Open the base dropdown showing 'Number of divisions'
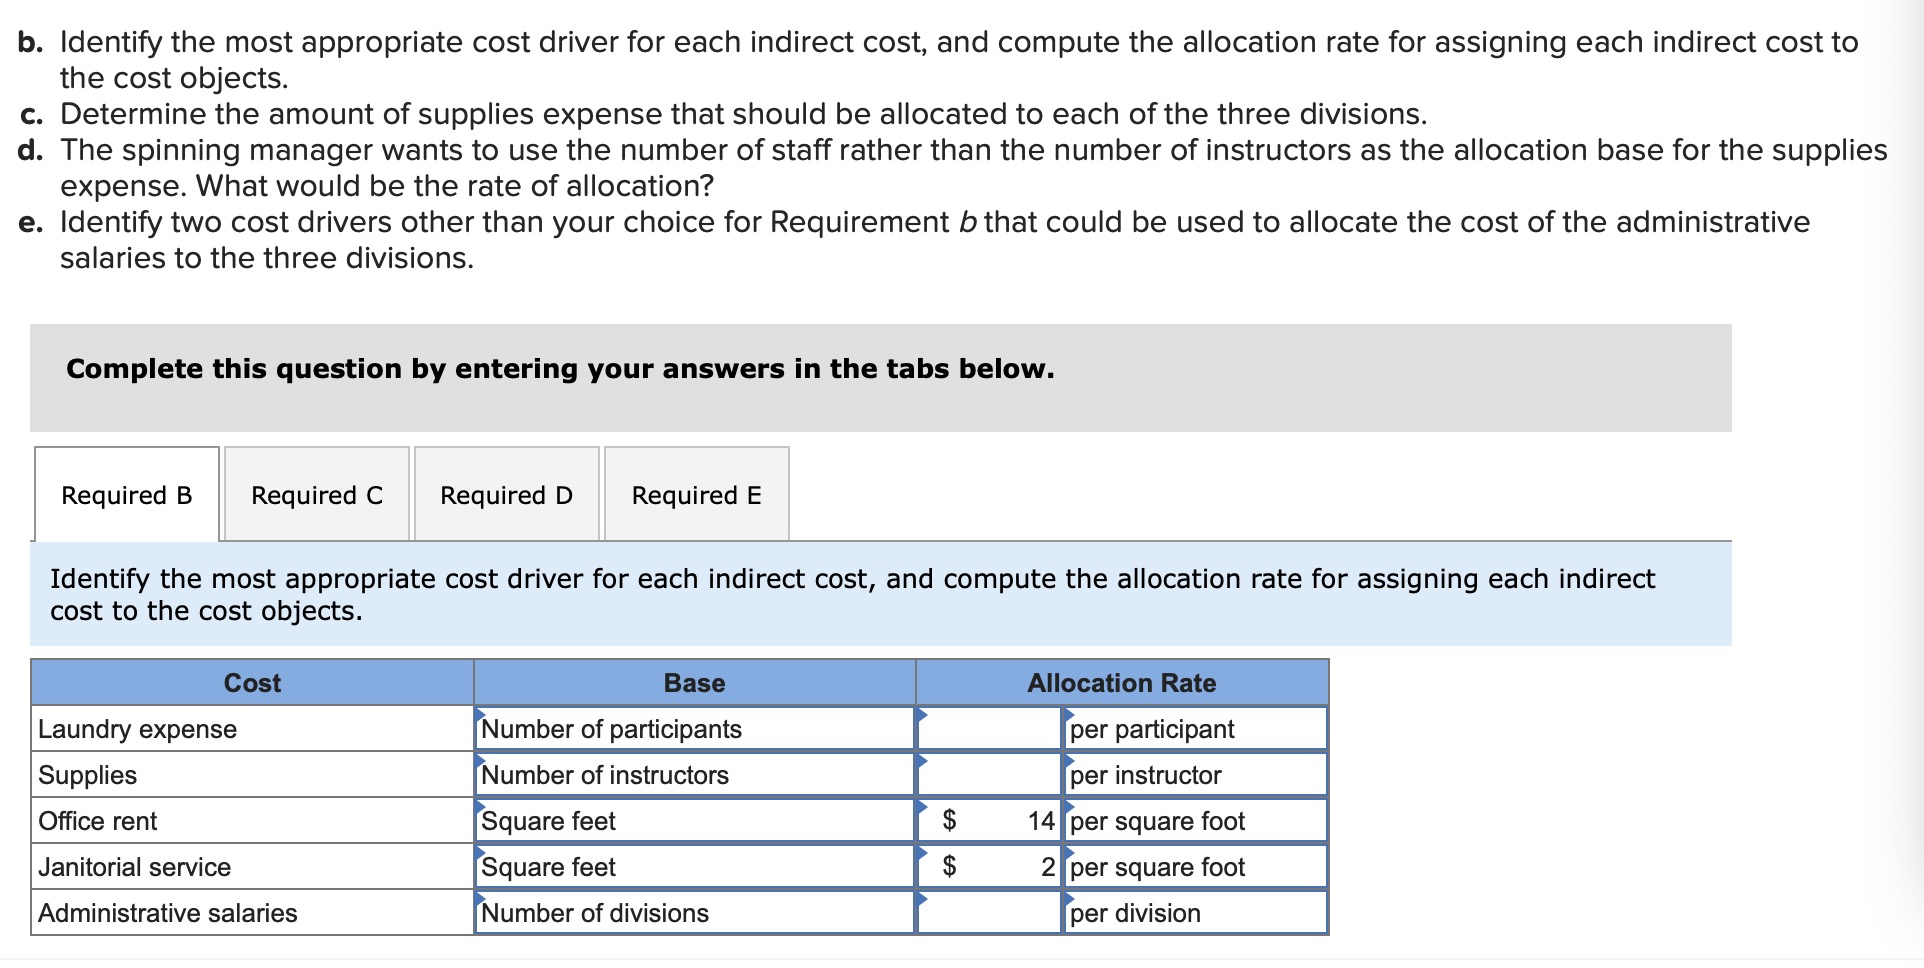The width and height of the screenshot is (1924, 968). click(x=694, y=912)
